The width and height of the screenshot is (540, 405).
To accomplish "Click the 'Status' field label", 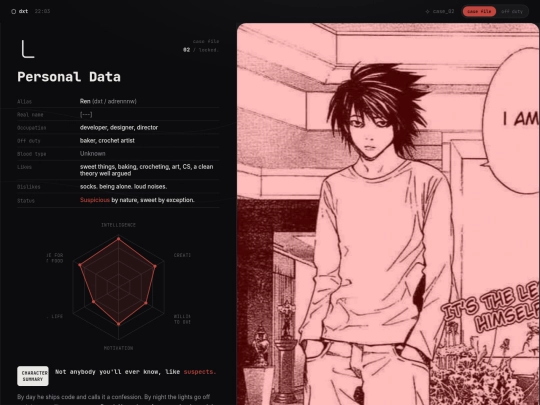I will click(x=26, y=200).
